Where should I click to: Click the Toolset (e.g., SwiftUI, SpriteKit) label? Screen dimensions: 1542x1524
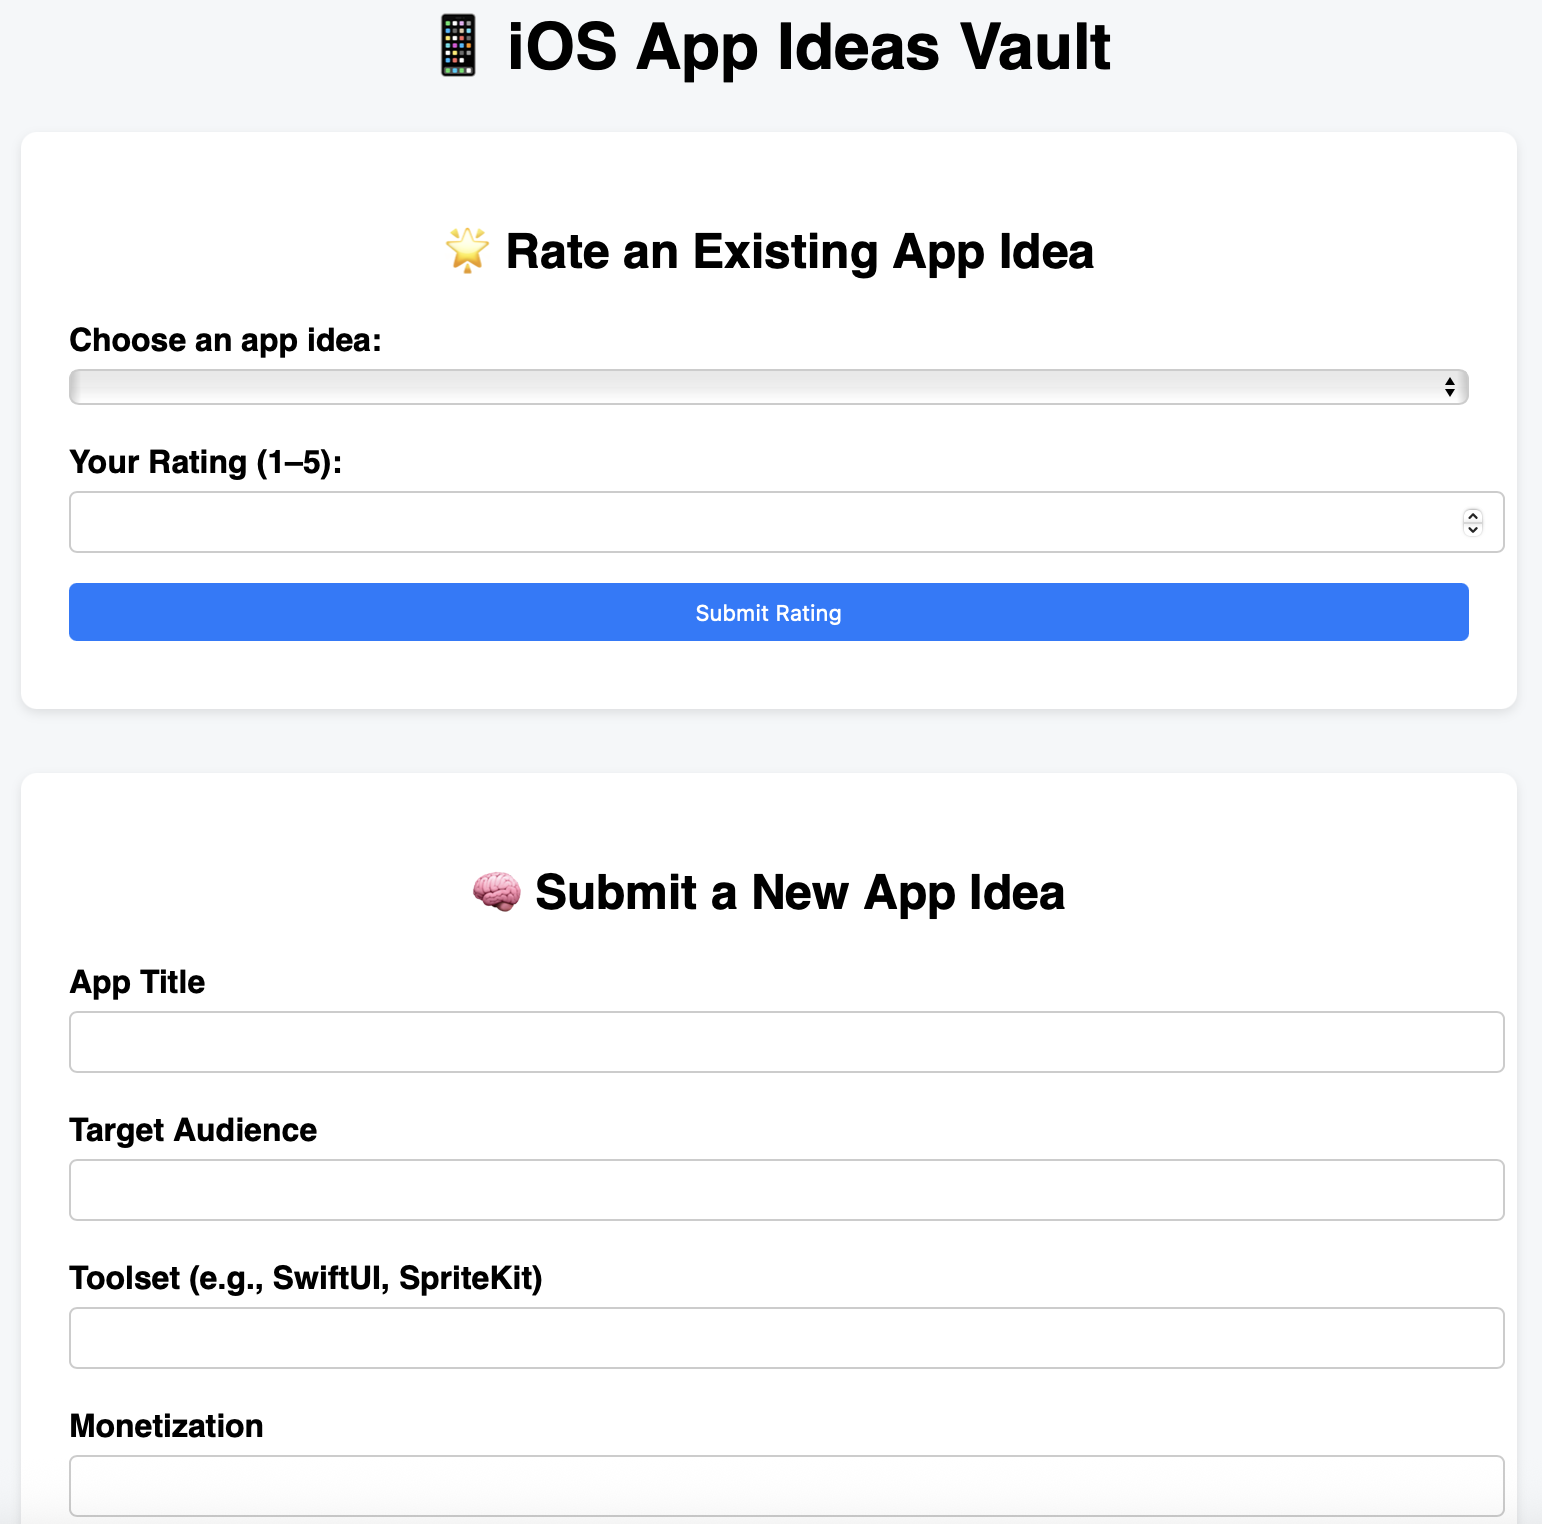tap(305, 1278)
